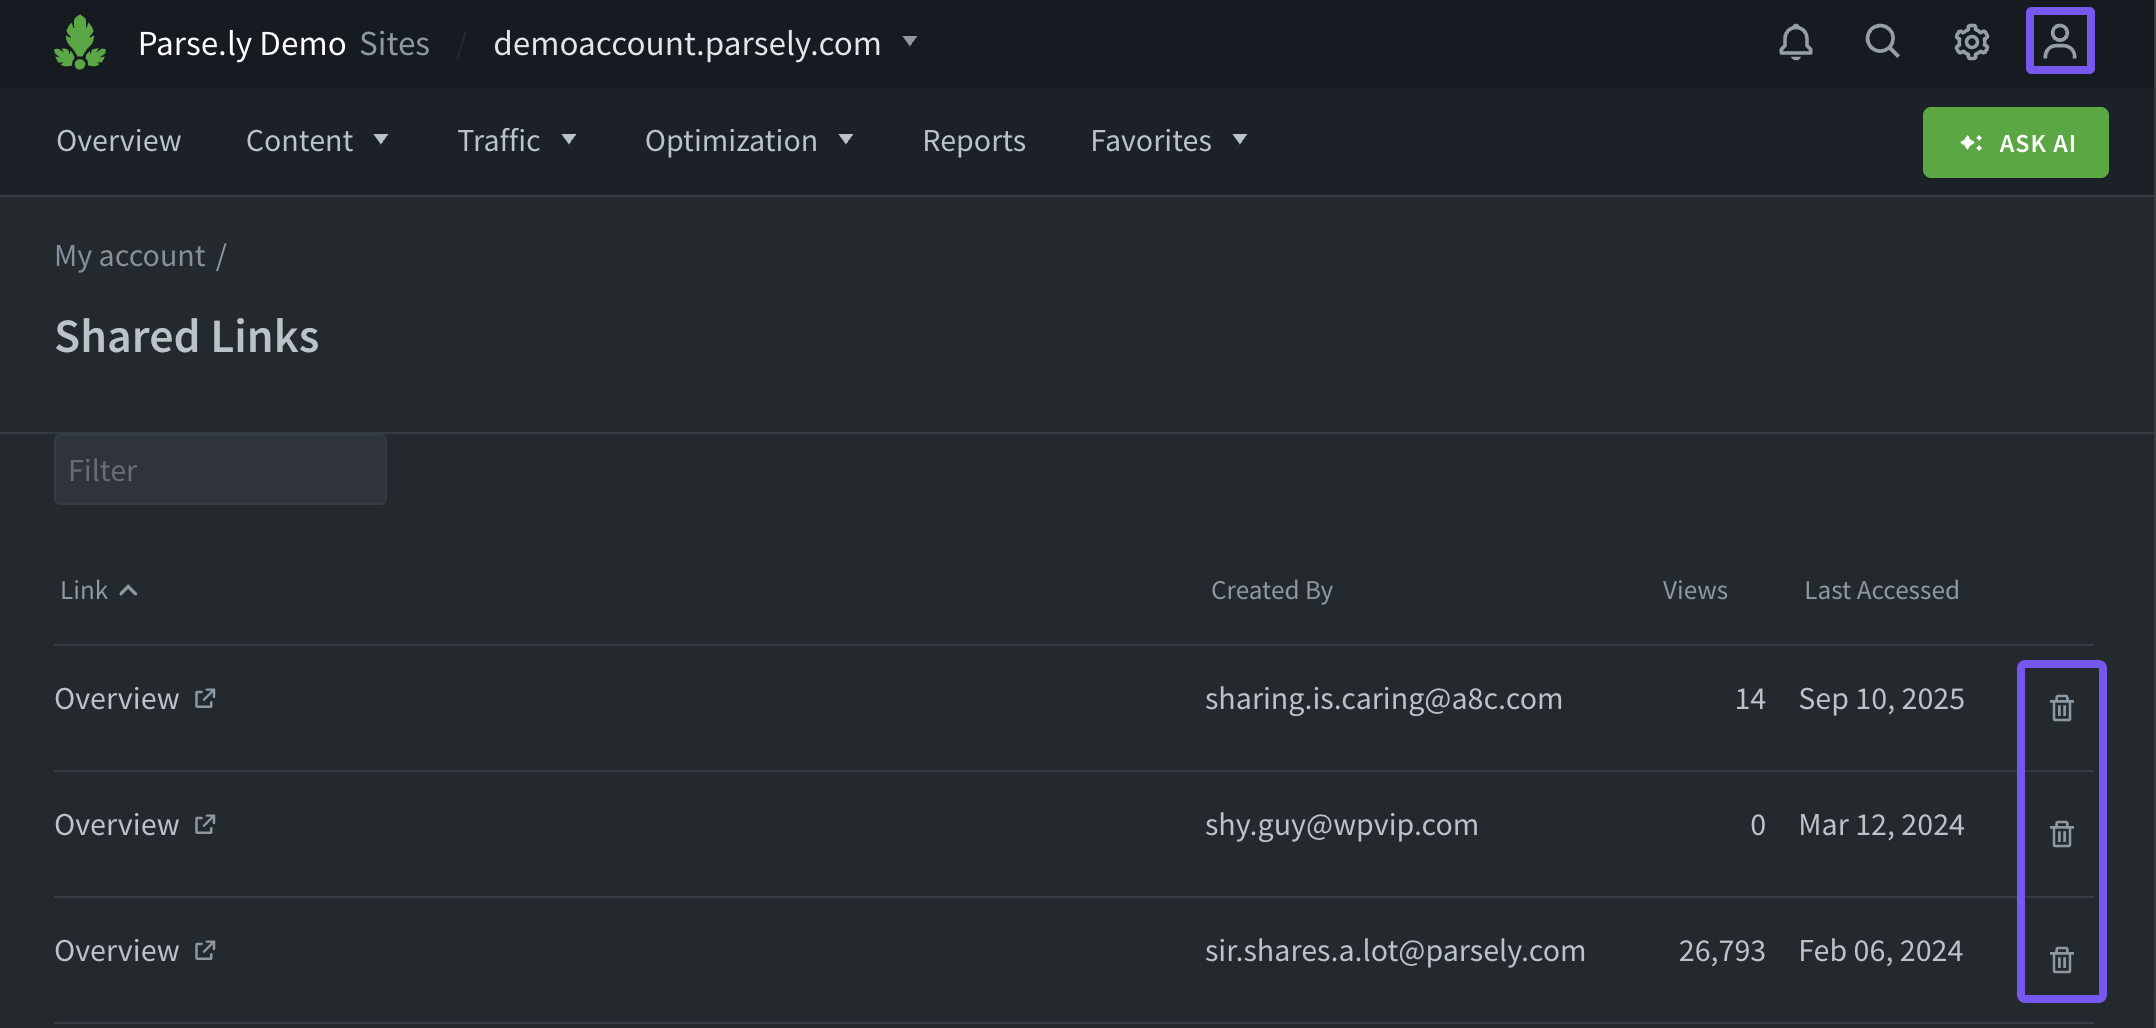Follow the My account breadcrumb link

[130, 256]
